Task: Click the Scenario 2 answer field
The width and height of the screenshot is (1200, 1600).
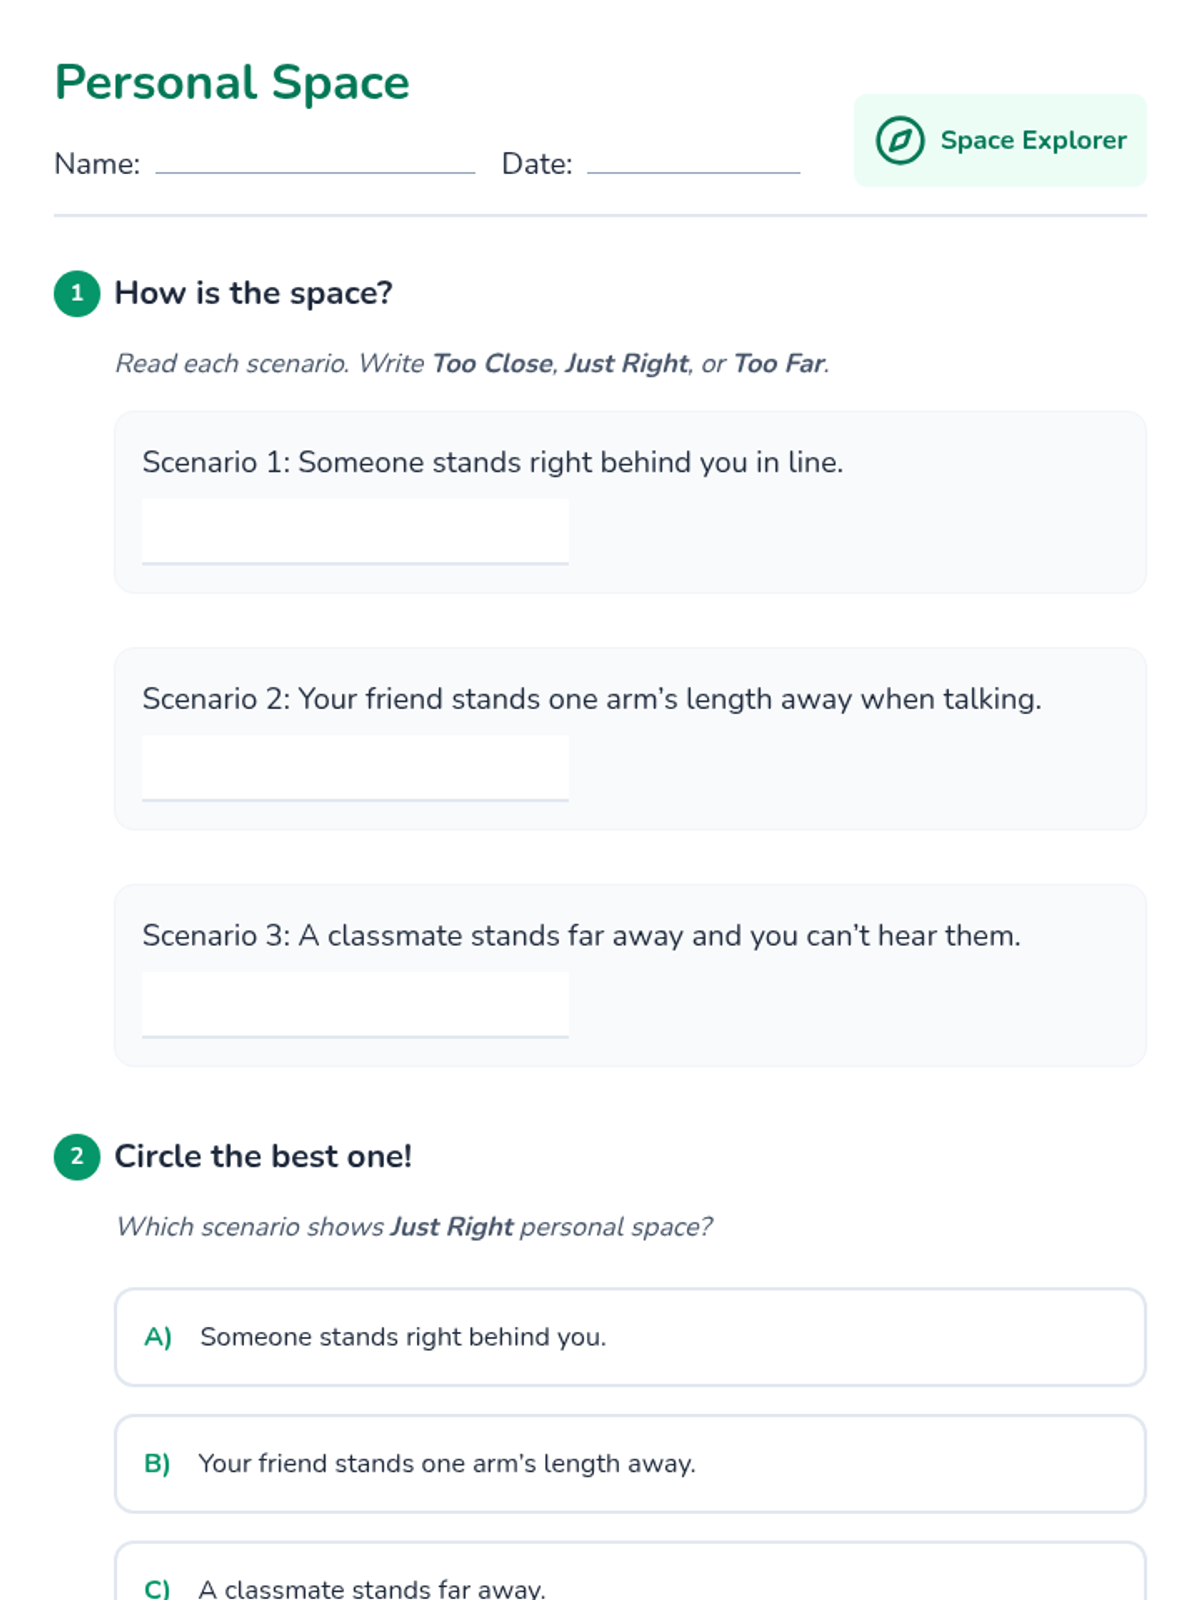Action: point(355,768)
